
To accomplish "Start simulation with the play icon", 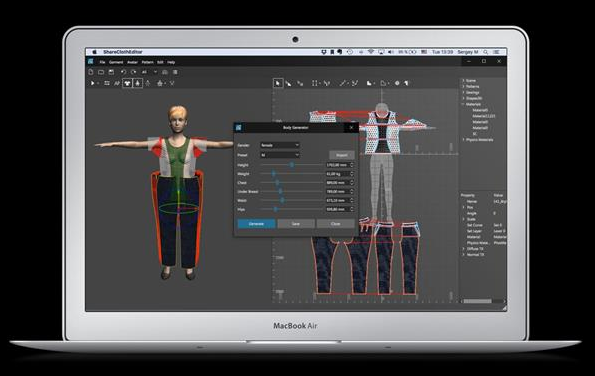I will 92,83.
